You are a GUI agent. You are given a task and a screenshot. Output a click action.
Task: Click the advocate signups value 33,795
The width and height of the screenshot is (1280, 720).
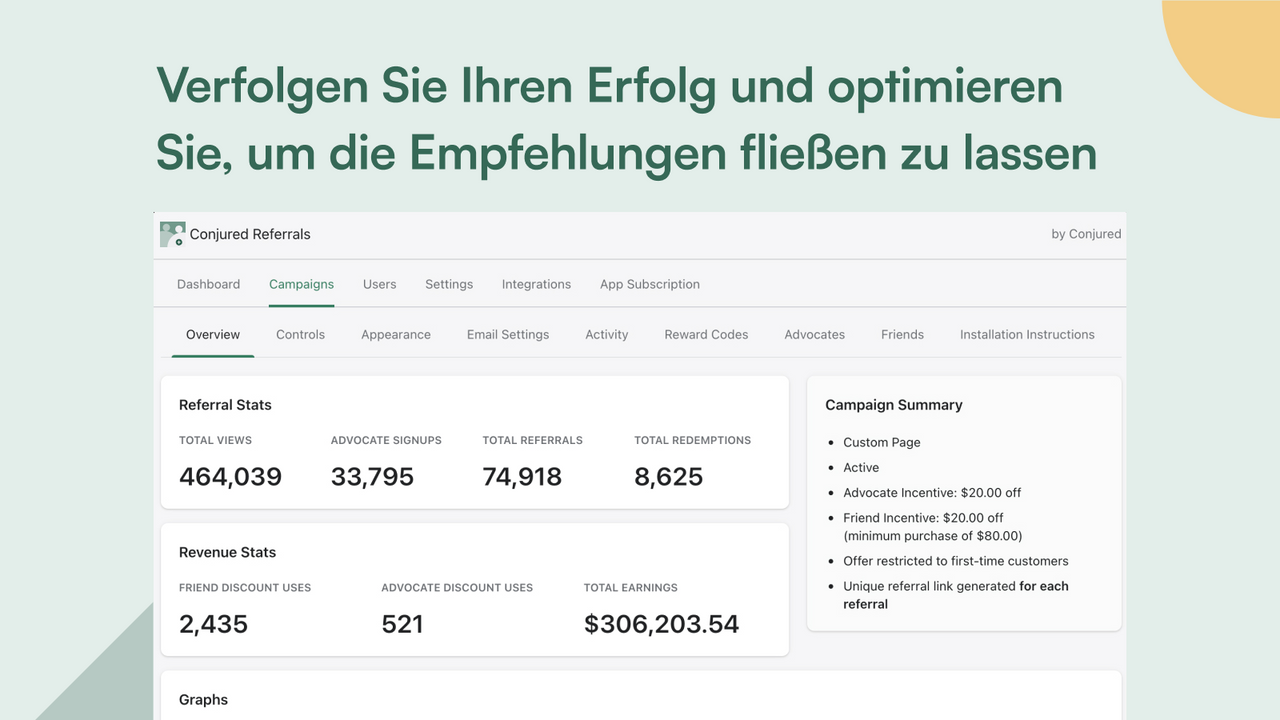pyautogui.click(x=372, y=477)
